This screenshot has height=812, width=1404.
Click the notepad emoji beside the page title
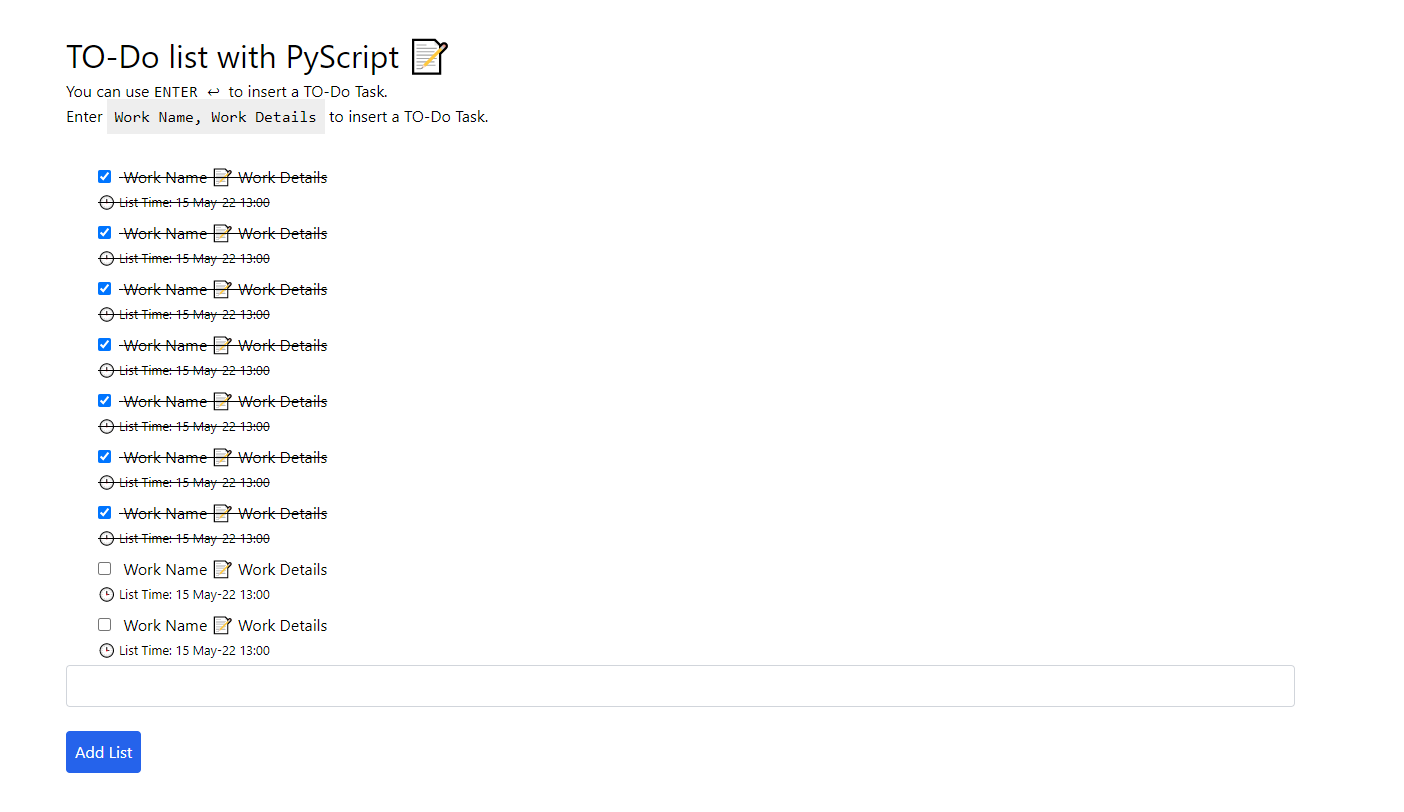click(x=430, y=57)
